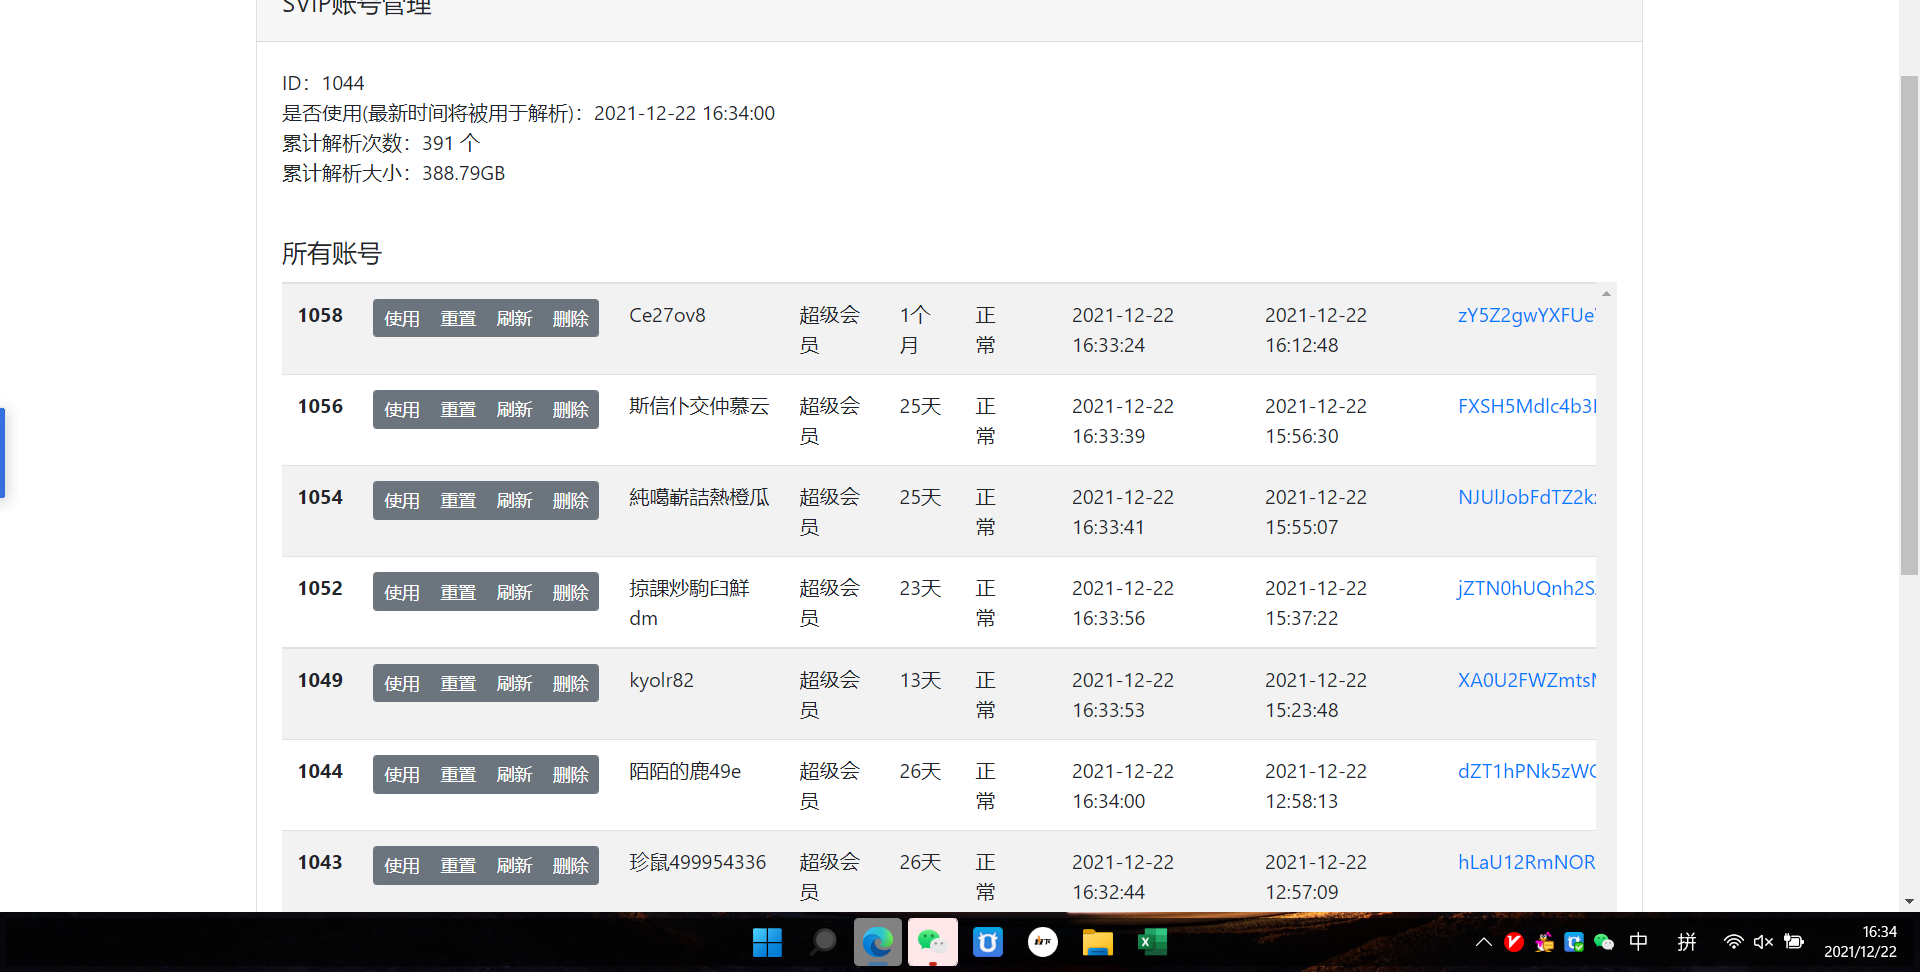This screenshot has height=972, width=1920.
Task: Click the page scrollbar down arrow
Action: coord(1909,901)
